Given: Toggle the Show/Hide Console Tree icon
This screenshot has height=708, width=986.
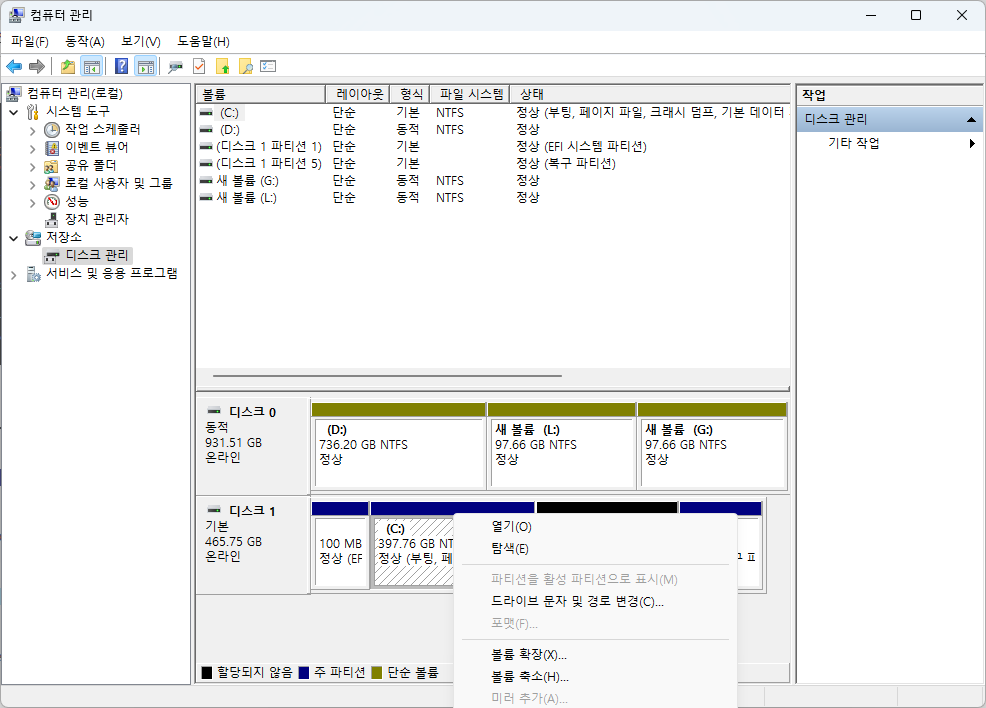Looking at the screenshot, I should point(92,66).
